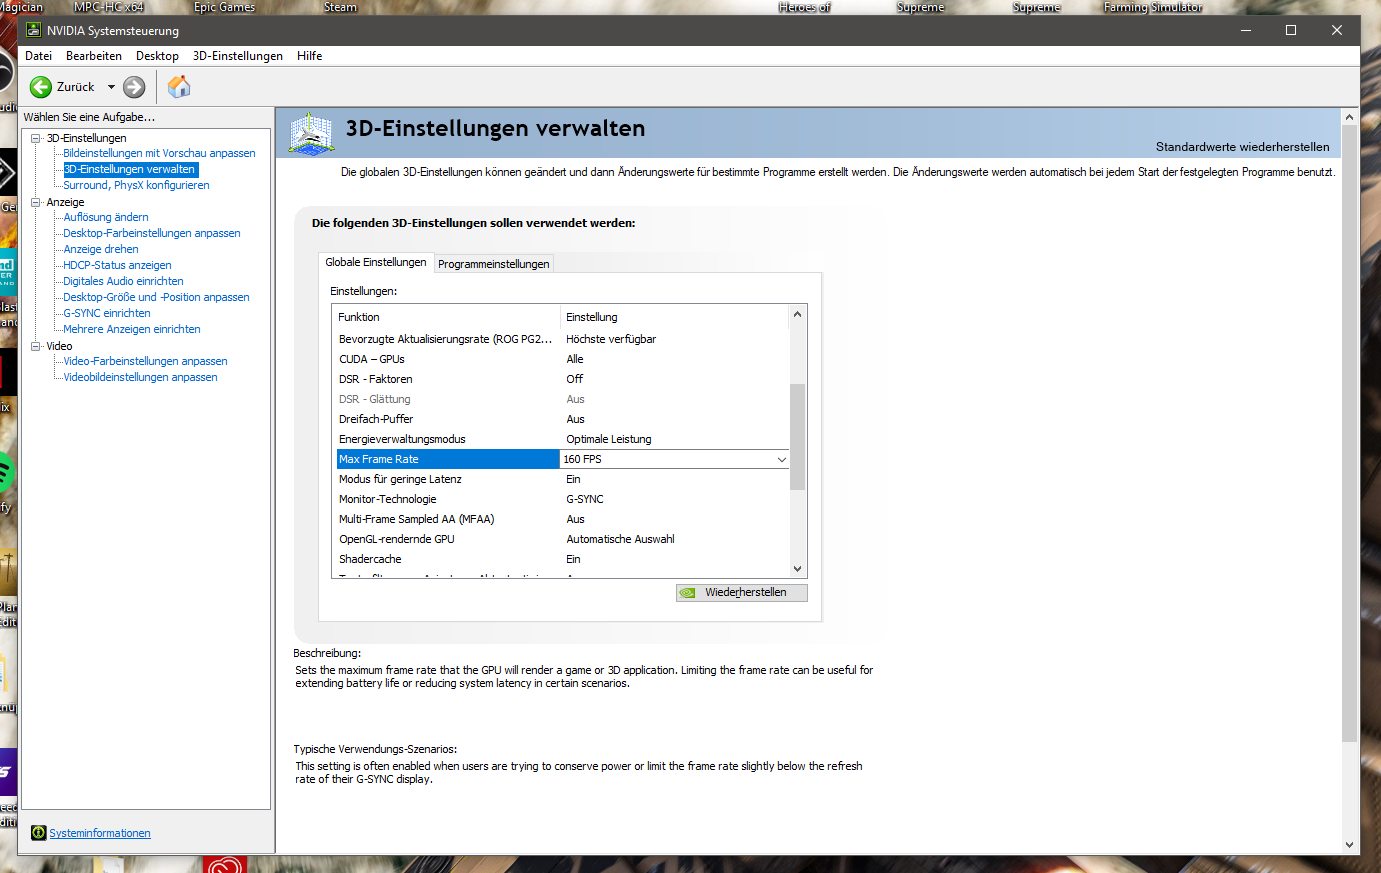The image size is (1381, 873).
Task: Select the Modus für geringe Latenz row
Action: click(561, 479)
